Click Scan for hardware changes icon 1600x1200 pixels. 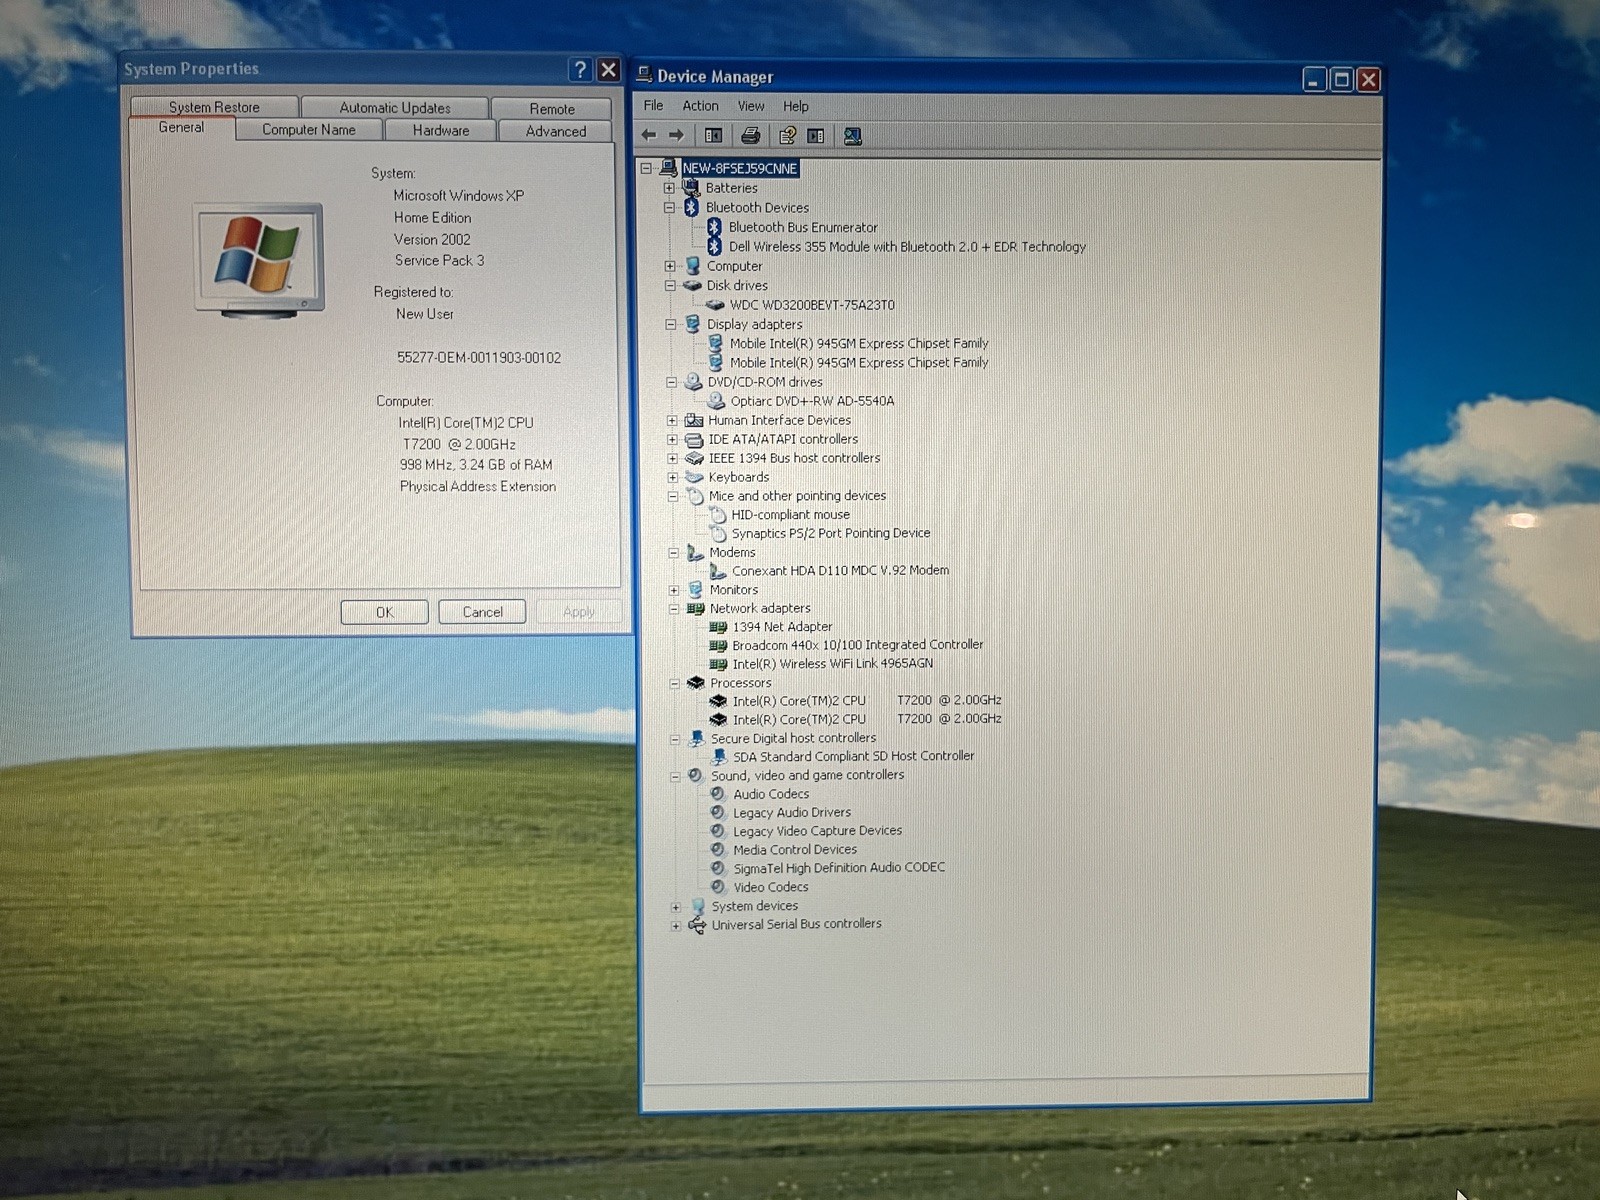pos(853,136)
